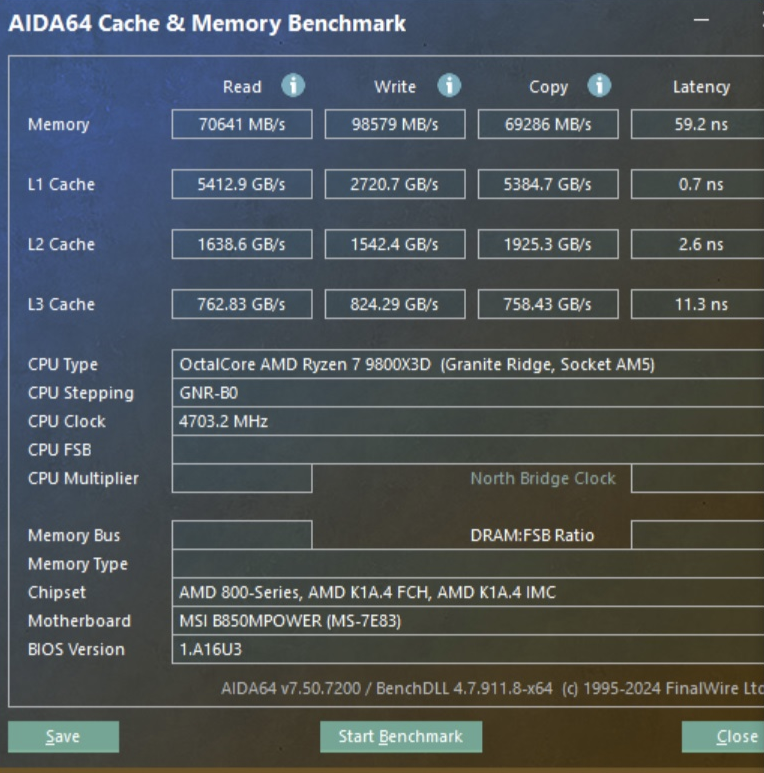The height and width of the screenshot is (773, 764).
Task: Click the empty Memory Bus field
Action: coord(242,535)
